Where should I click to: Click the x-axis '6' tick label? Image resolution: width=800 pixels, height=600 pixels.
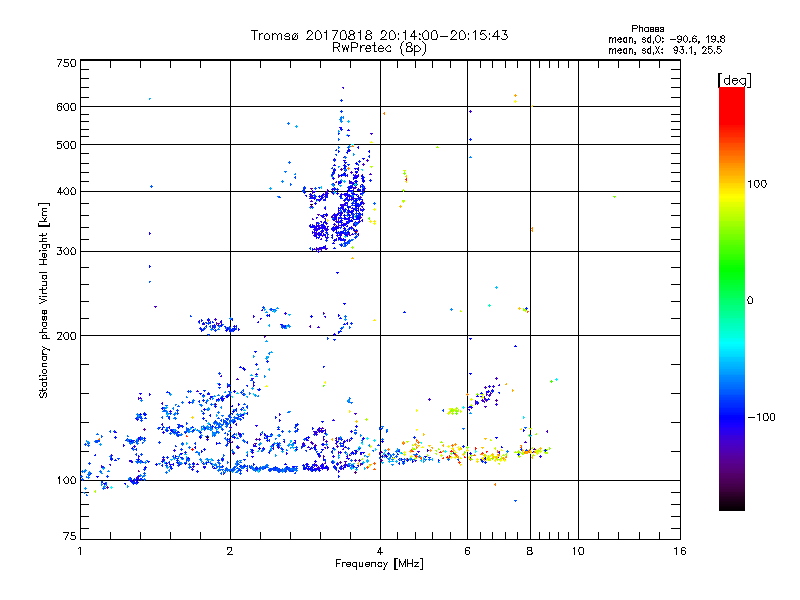(x=467, y=551)
